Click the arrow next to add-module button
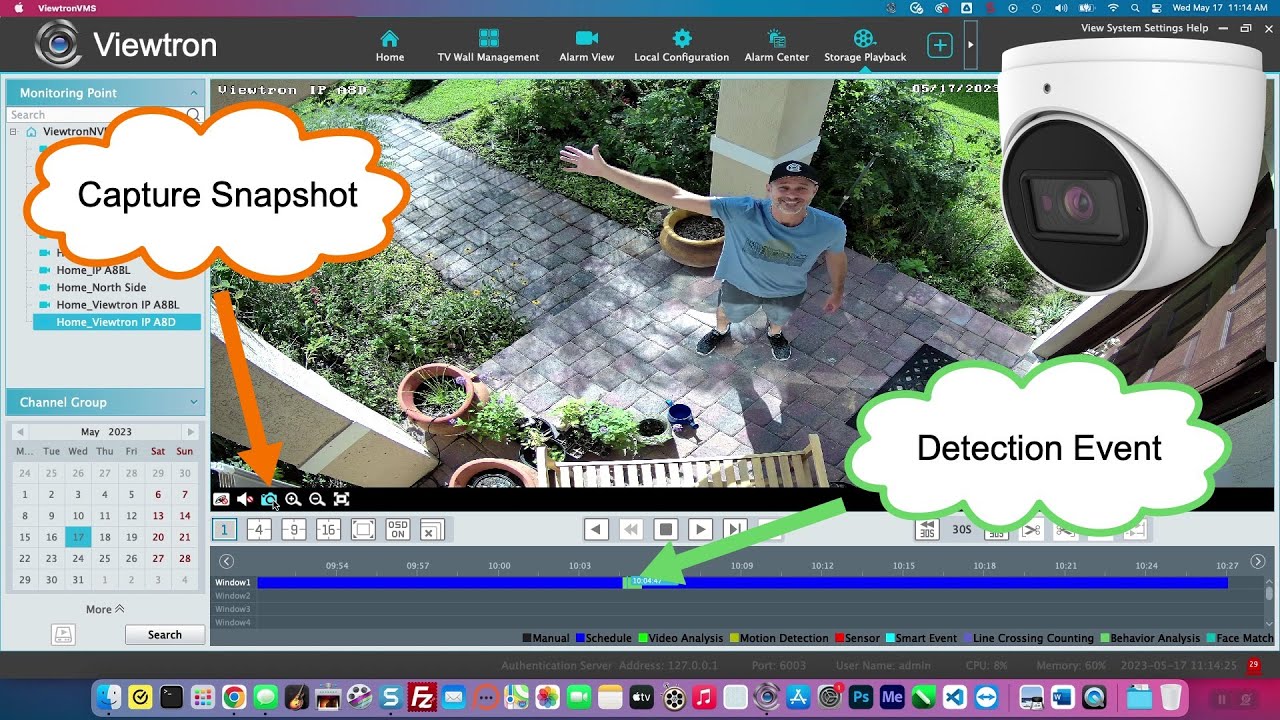 [970, 45]
